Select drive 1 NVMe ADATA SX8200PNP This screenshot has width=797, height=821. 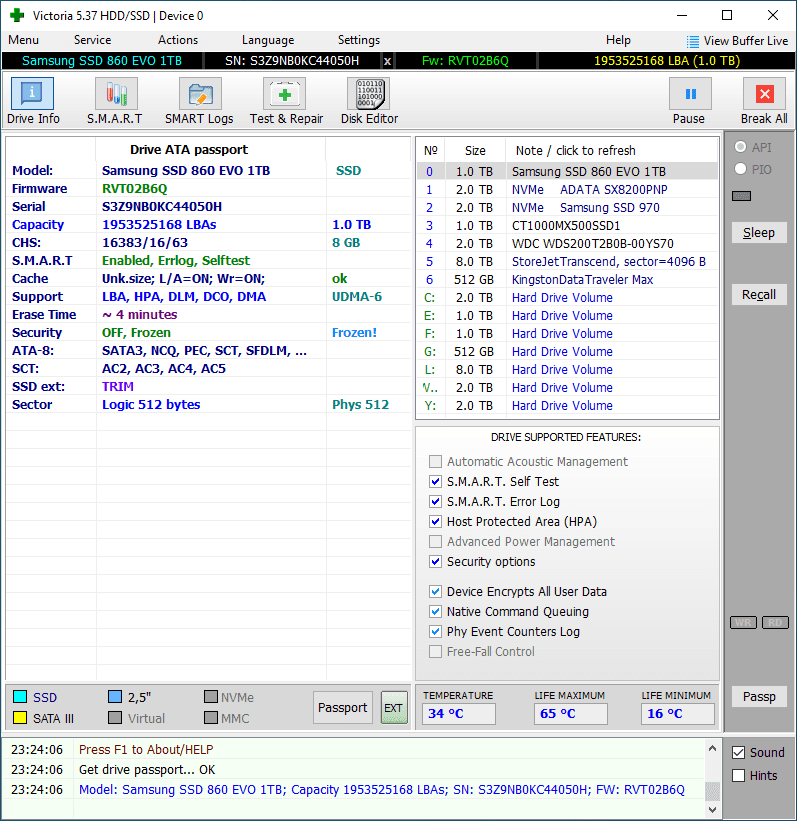click(568, 190)
